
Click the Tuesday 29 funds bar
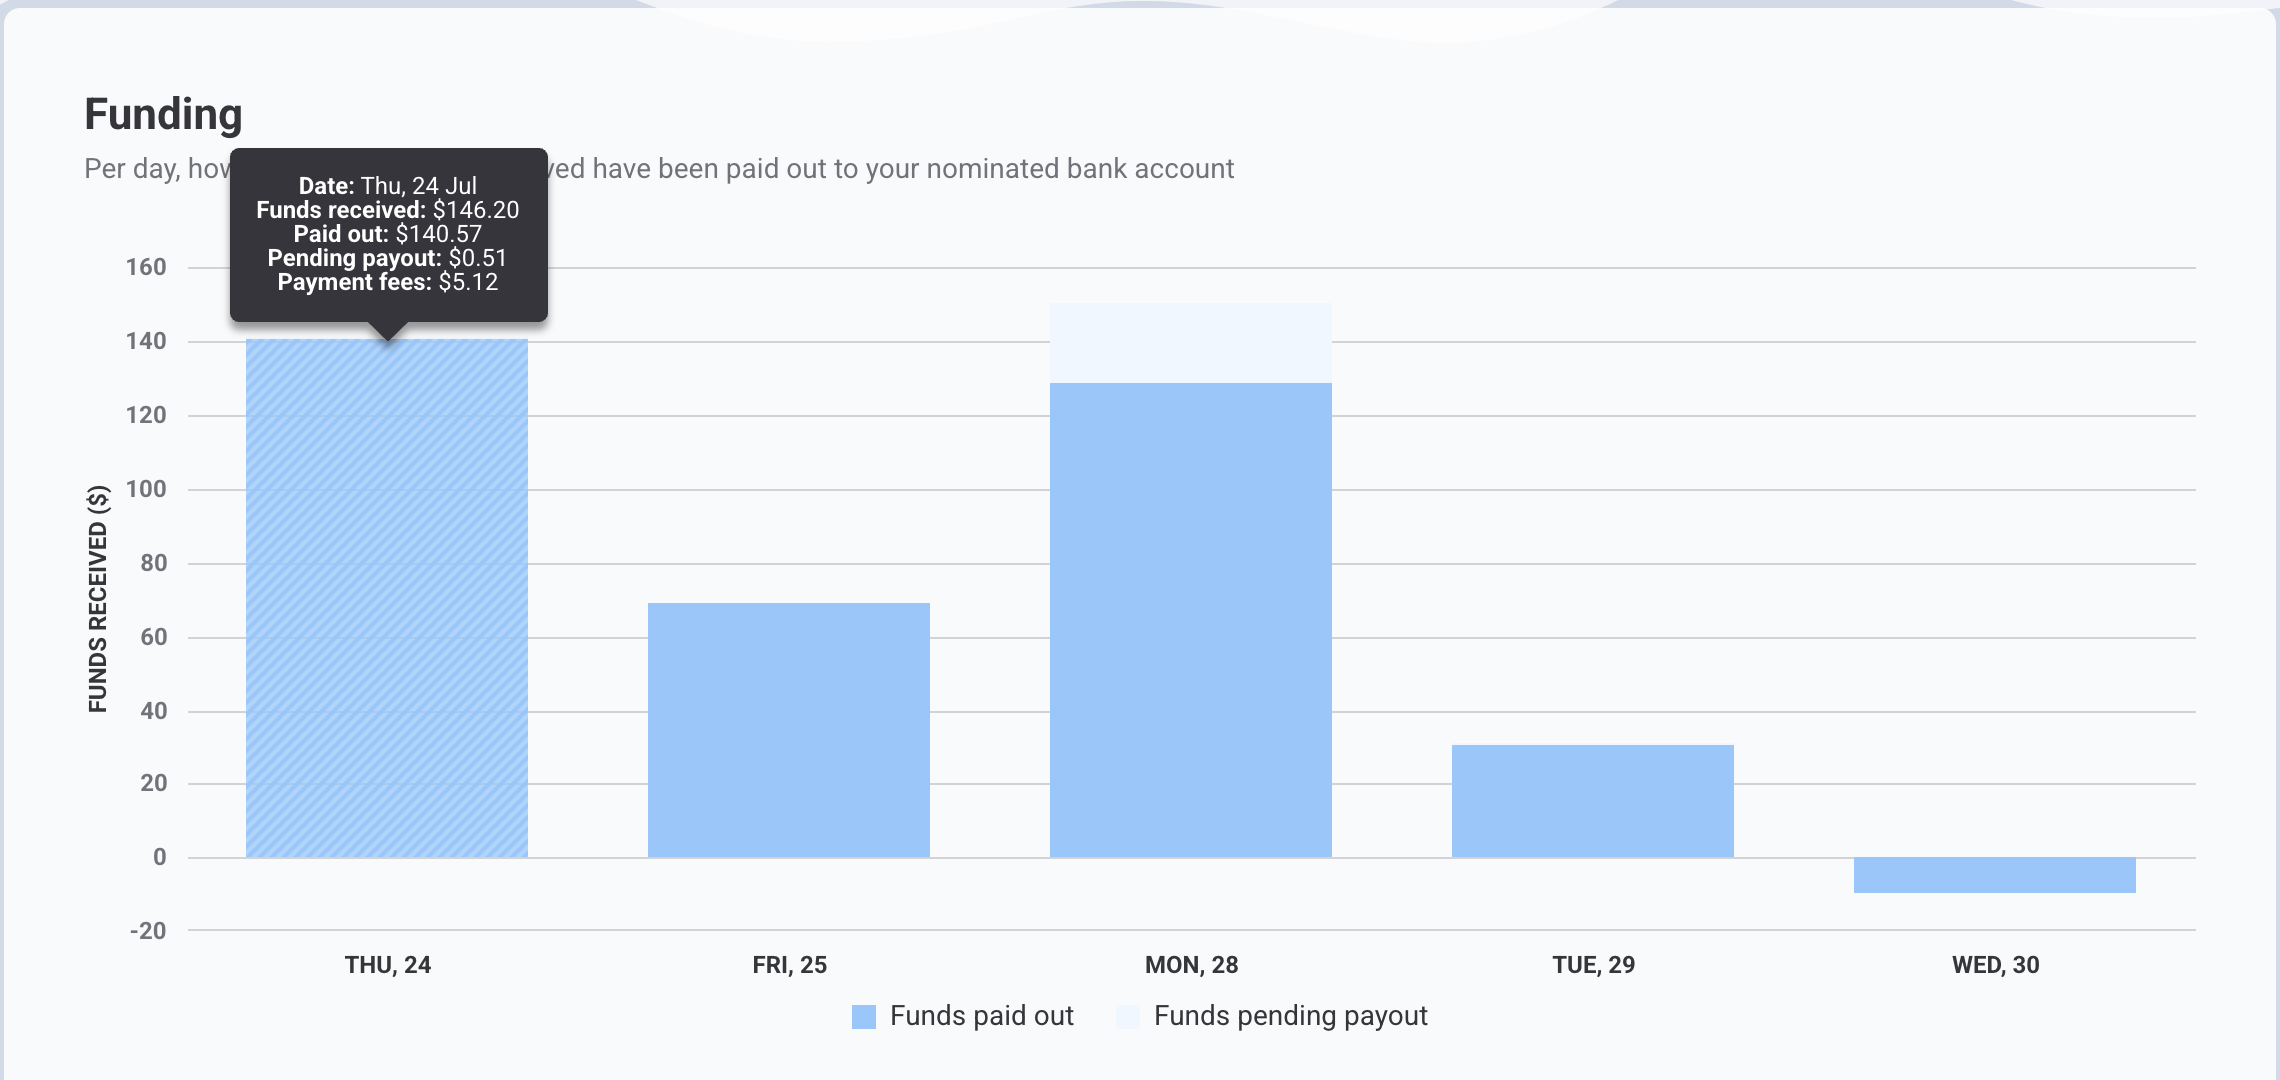click(x=1593, y=801)
